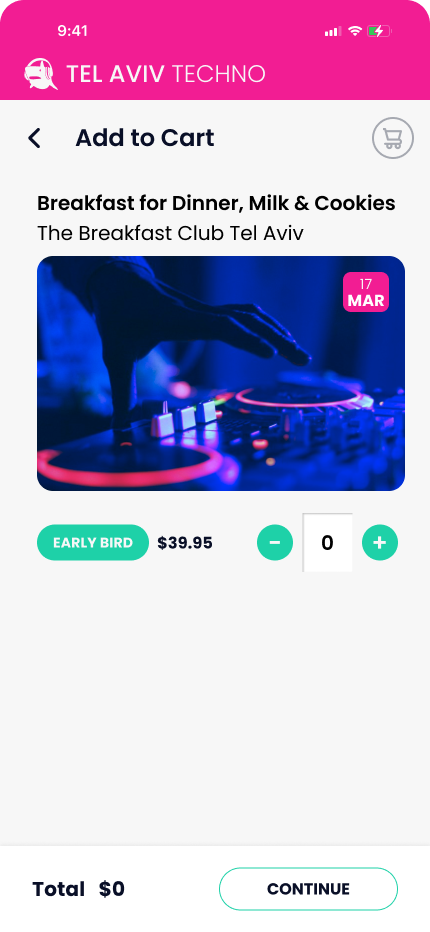Tap the Total $0 amount

coord(79,889)
